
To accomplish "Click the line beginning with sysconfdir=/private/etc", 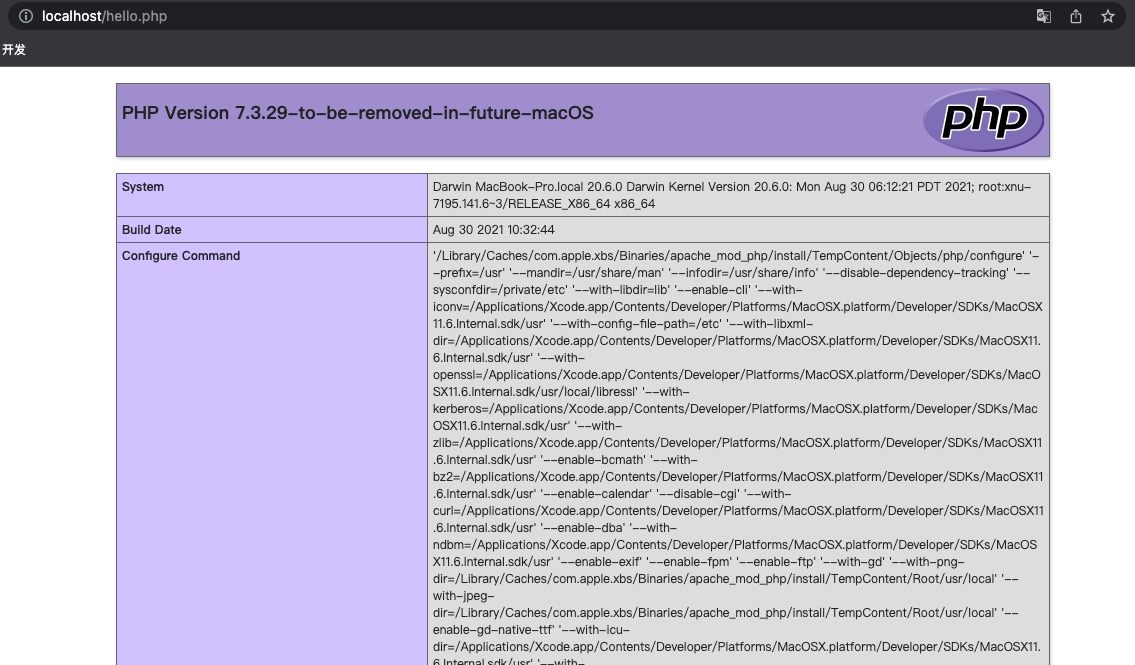I will pyautogui.click(x=617, y=290).
